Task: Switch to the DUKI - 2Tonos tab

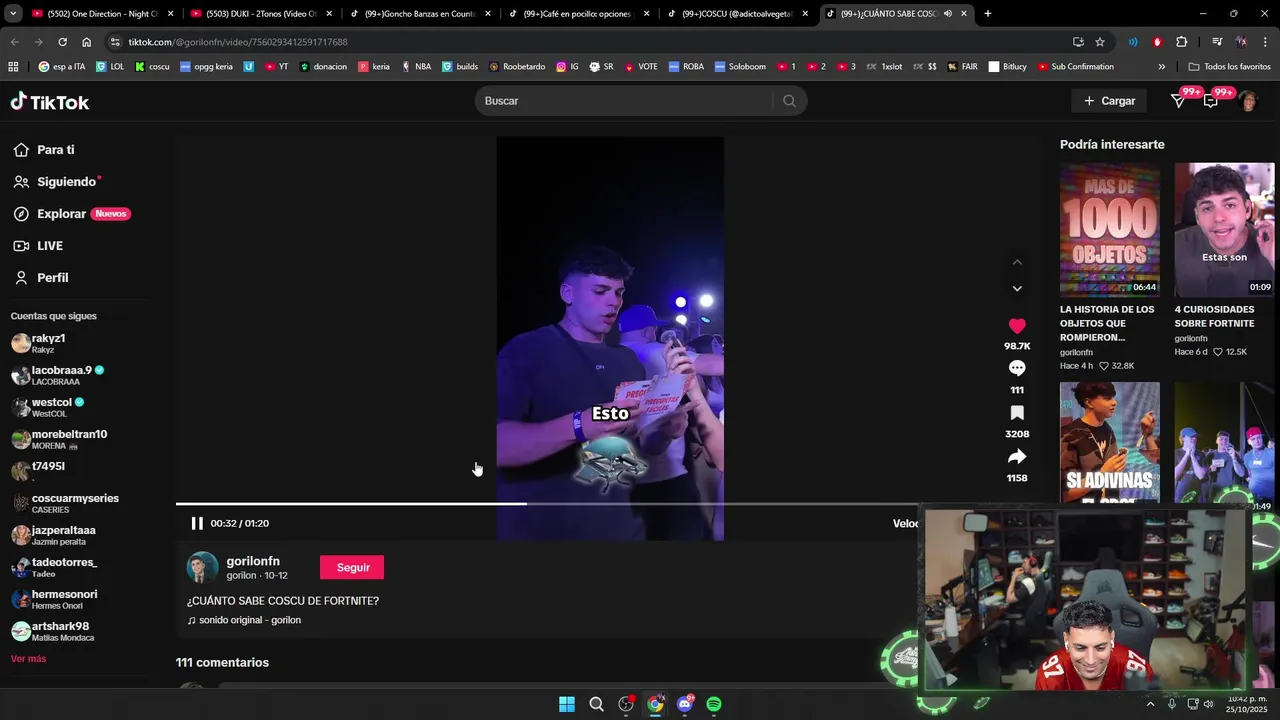Action: tap(260, 14)
